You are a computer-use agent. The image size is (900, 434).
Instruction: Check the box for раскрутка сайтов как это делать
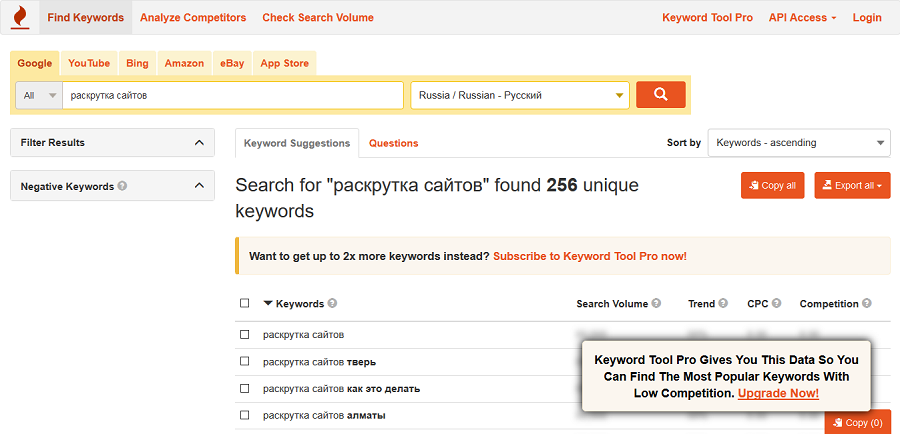coord(245,389)
